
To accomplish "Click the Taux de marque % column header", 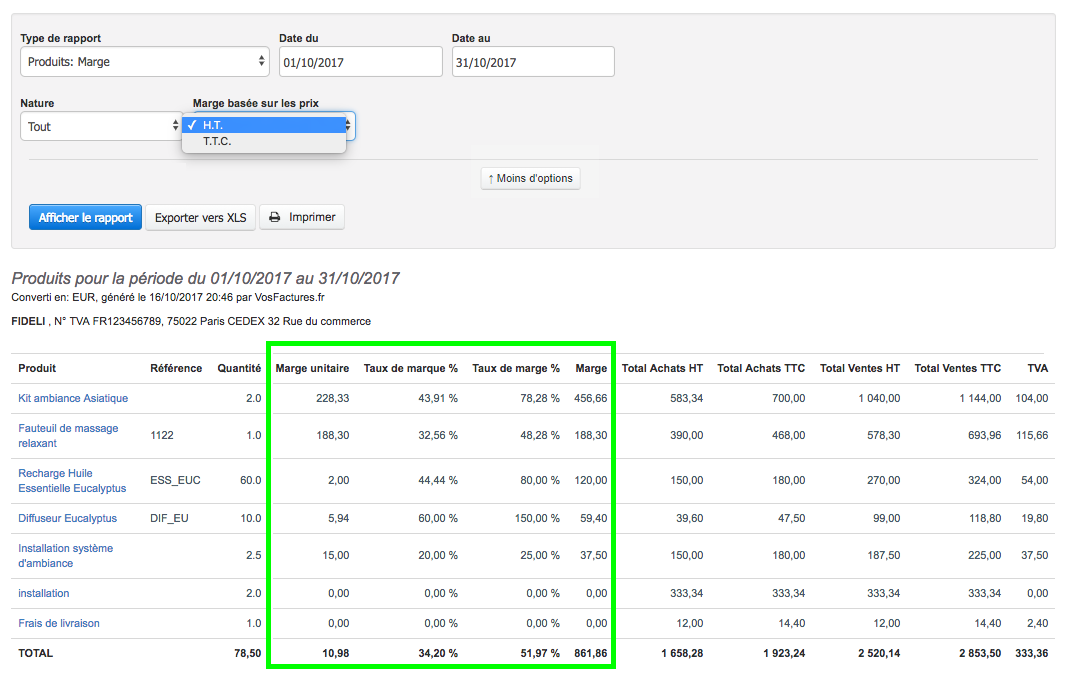I will coord(410,368).
